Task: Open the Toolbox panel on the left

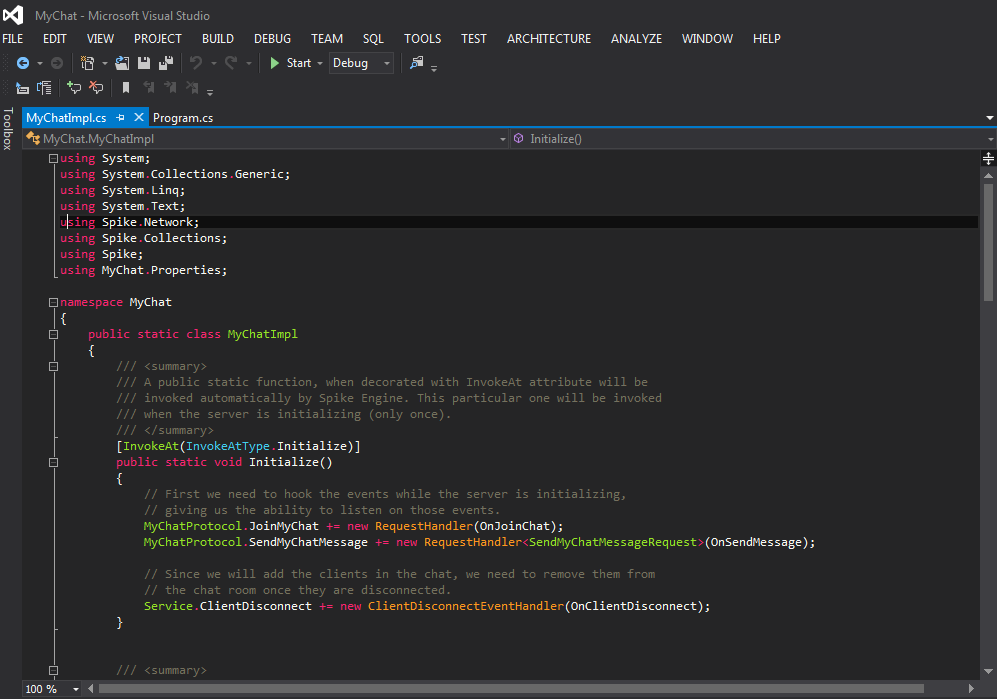Action: 8,130
